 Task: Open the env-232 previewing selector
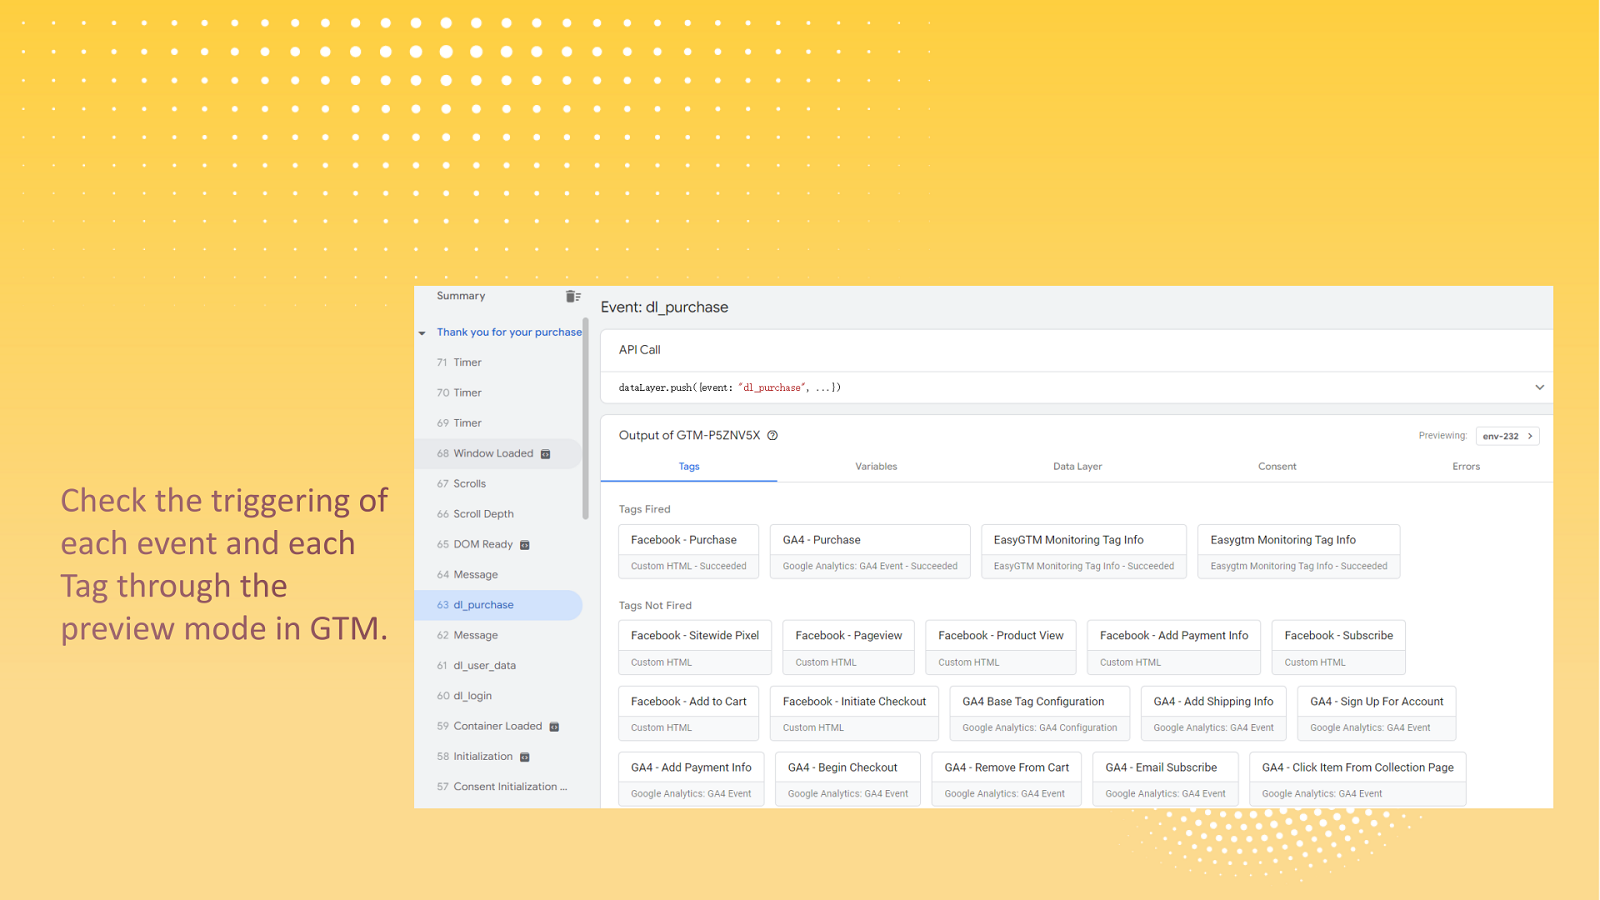pyautogui.click(x=1507, y=436)
